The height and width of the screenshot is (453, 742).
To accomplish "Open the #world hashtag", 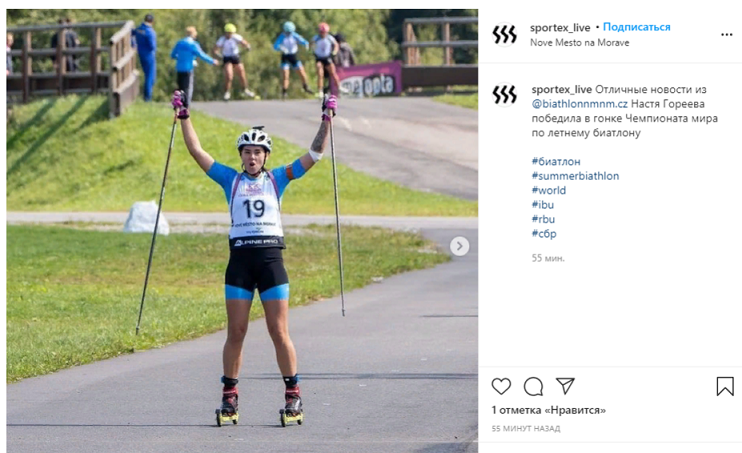I will [548, 190].
